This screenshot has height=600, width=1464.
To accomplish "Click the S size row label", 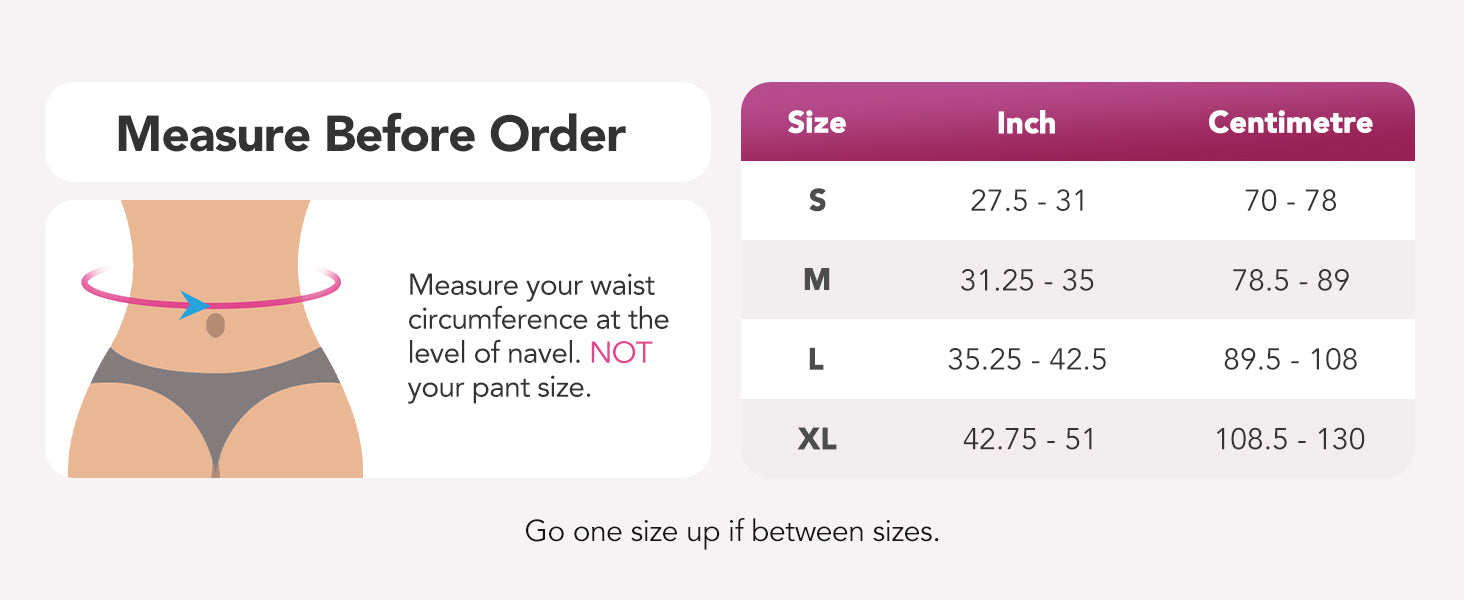I will point(817,201).
